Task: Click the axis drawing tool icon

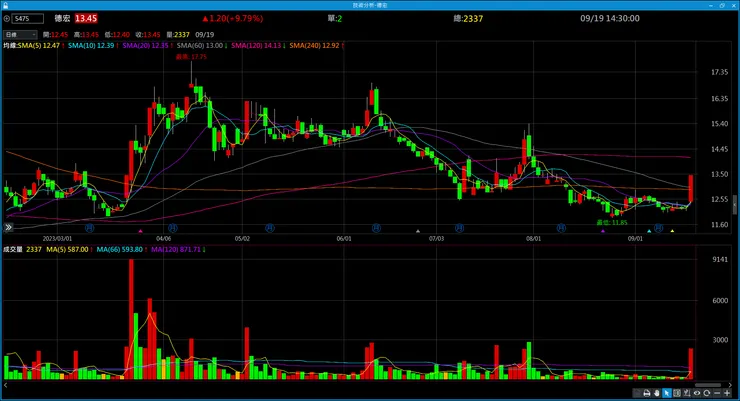Action: (687, 393)
